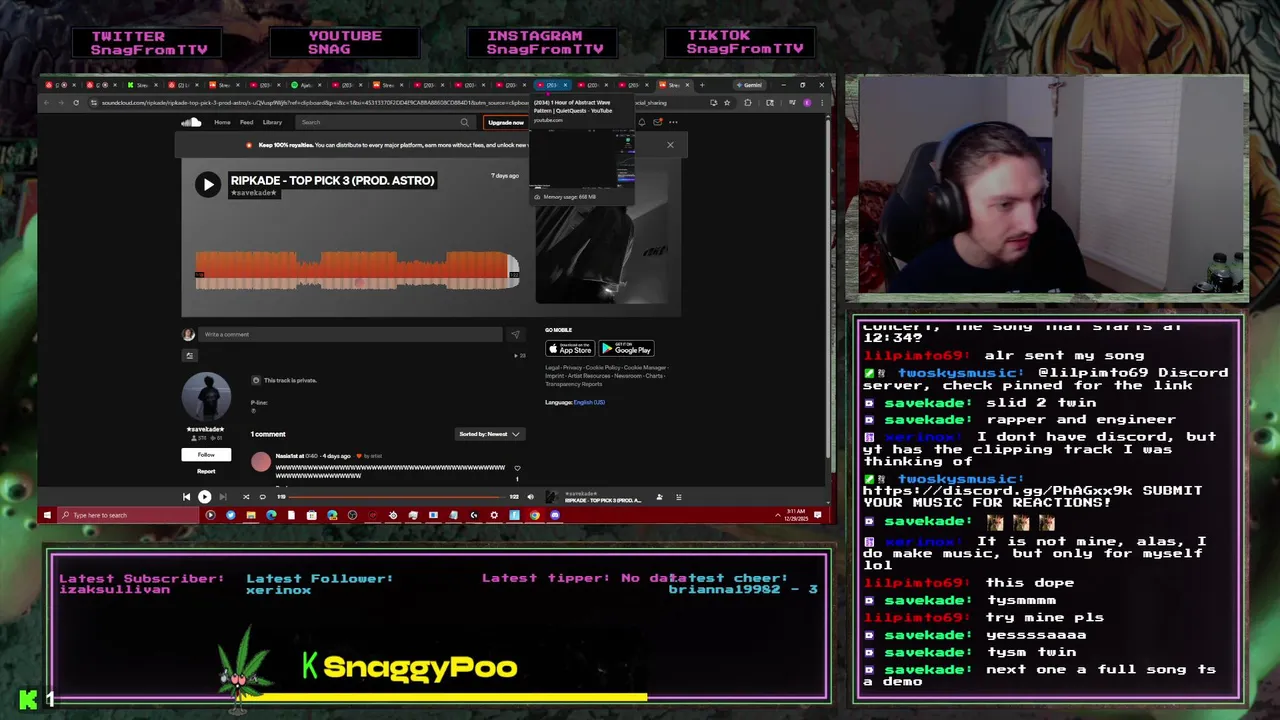Screen dimensions: 1280x720
Task: Play the RIPKADE - TOP PICK 3 track
Action: tap(207, 184)
